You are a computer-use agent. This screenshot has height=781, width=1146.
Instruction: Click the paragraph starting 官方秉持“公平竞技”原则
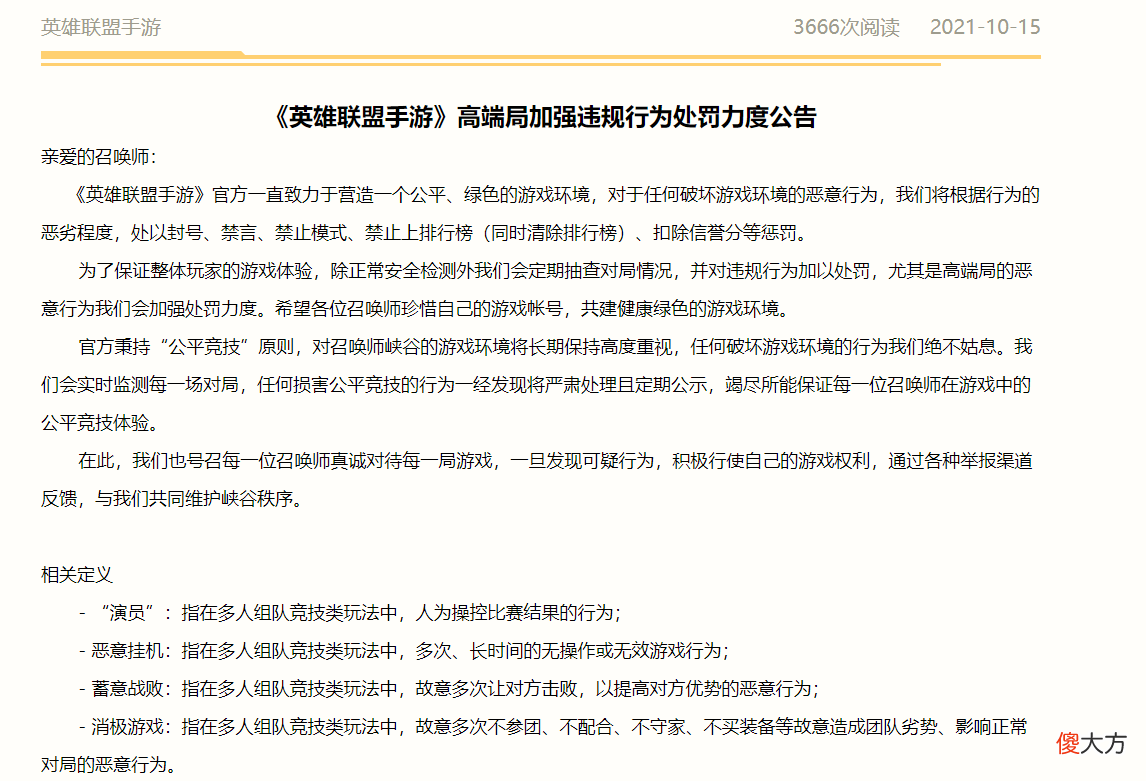(536, 385)
